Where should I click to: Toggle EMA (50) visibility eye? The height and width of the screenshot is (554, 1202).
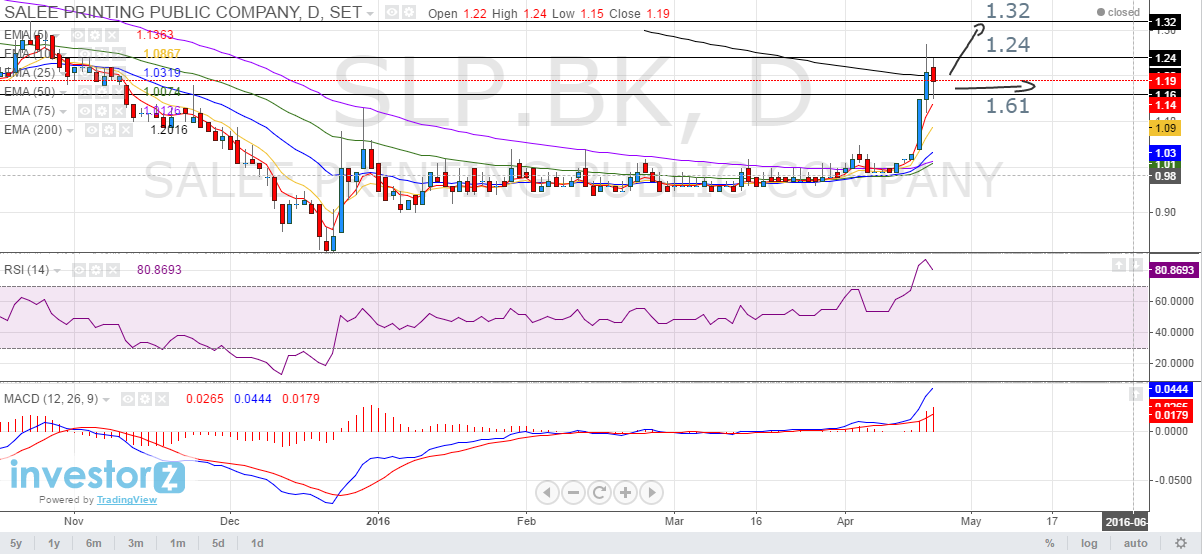coord(87,92)
